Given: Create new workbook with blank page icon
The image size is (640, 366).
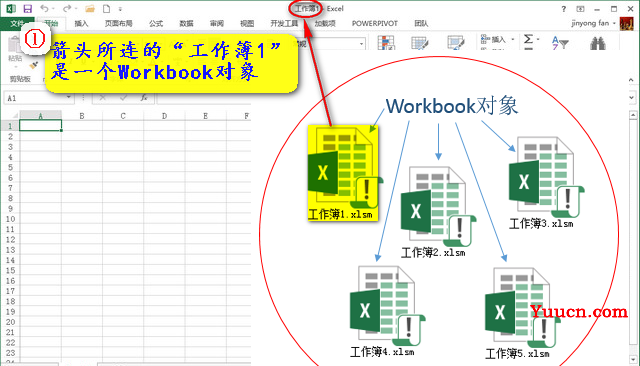Looking at the screenshot, I should pyautogui.click(x=106, y=9).
